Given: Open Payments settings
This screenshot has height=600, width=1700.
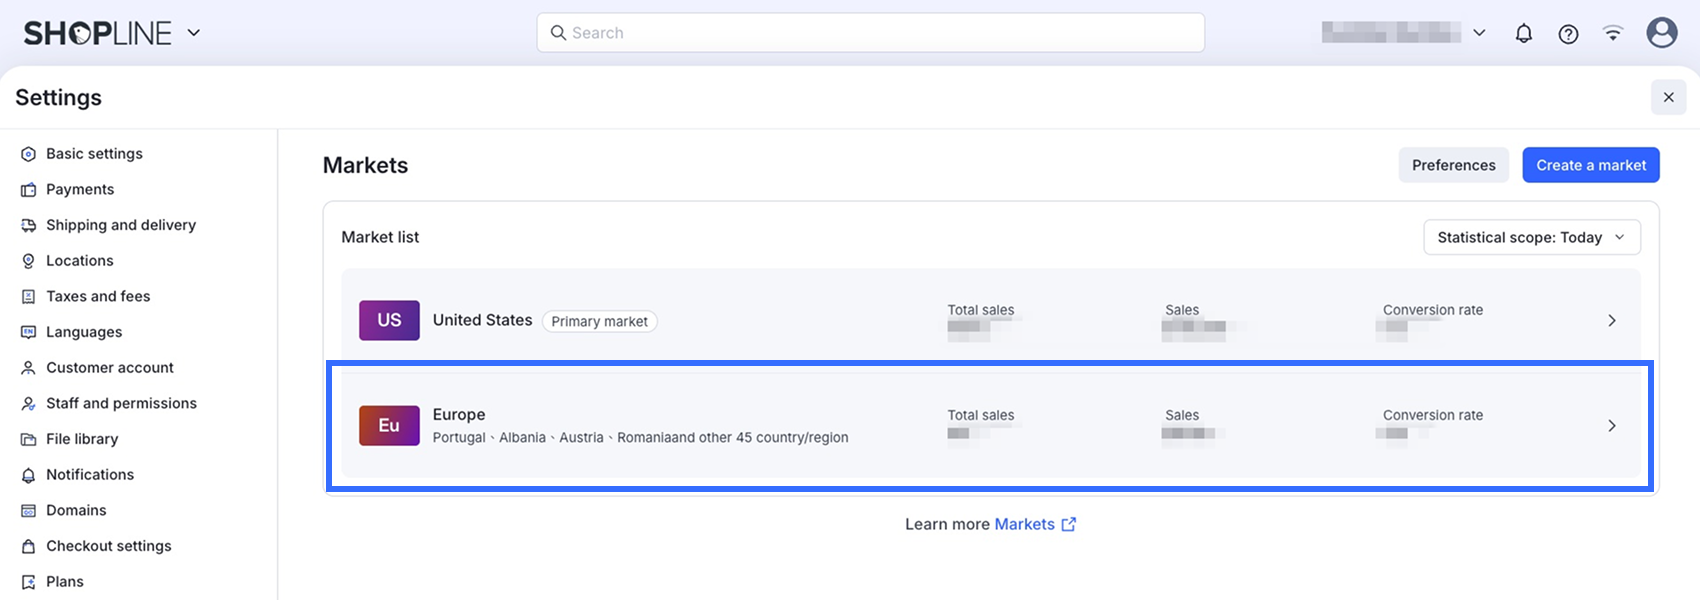Looking at the screenshot, I should (x=80, y=189).
